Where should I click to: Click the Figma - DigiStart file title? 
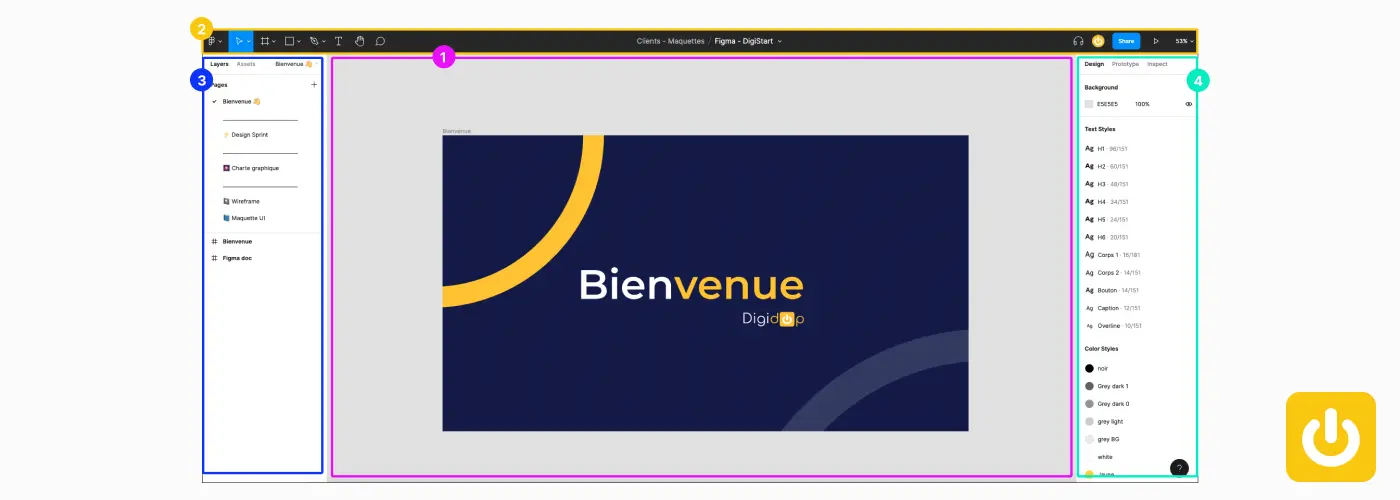tap(744, 41)
